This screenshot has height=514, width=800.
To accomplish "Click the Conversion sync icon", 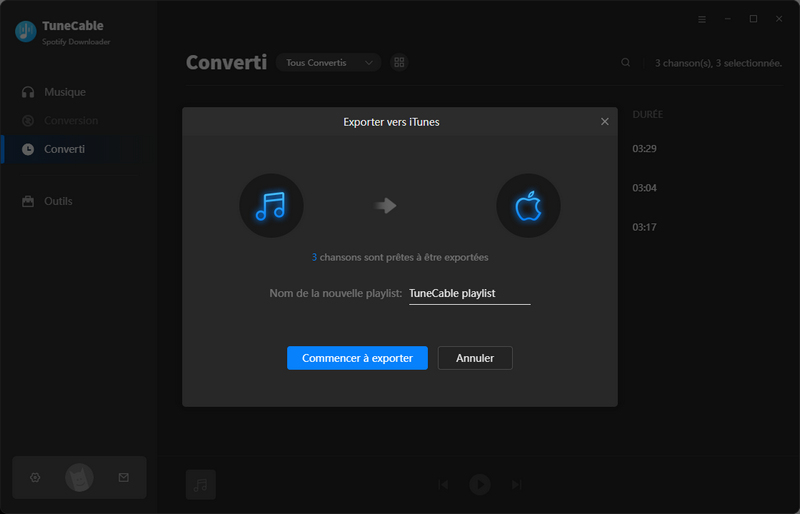I will (28, 120).
